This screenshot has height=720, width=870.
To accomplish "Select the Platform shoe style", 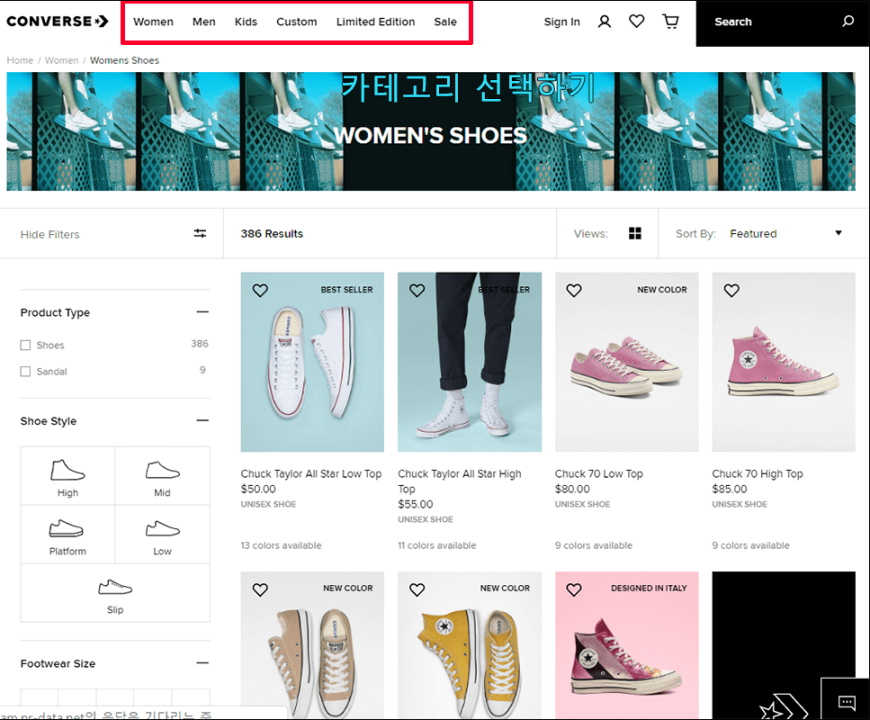I will [x=68, y=535].
